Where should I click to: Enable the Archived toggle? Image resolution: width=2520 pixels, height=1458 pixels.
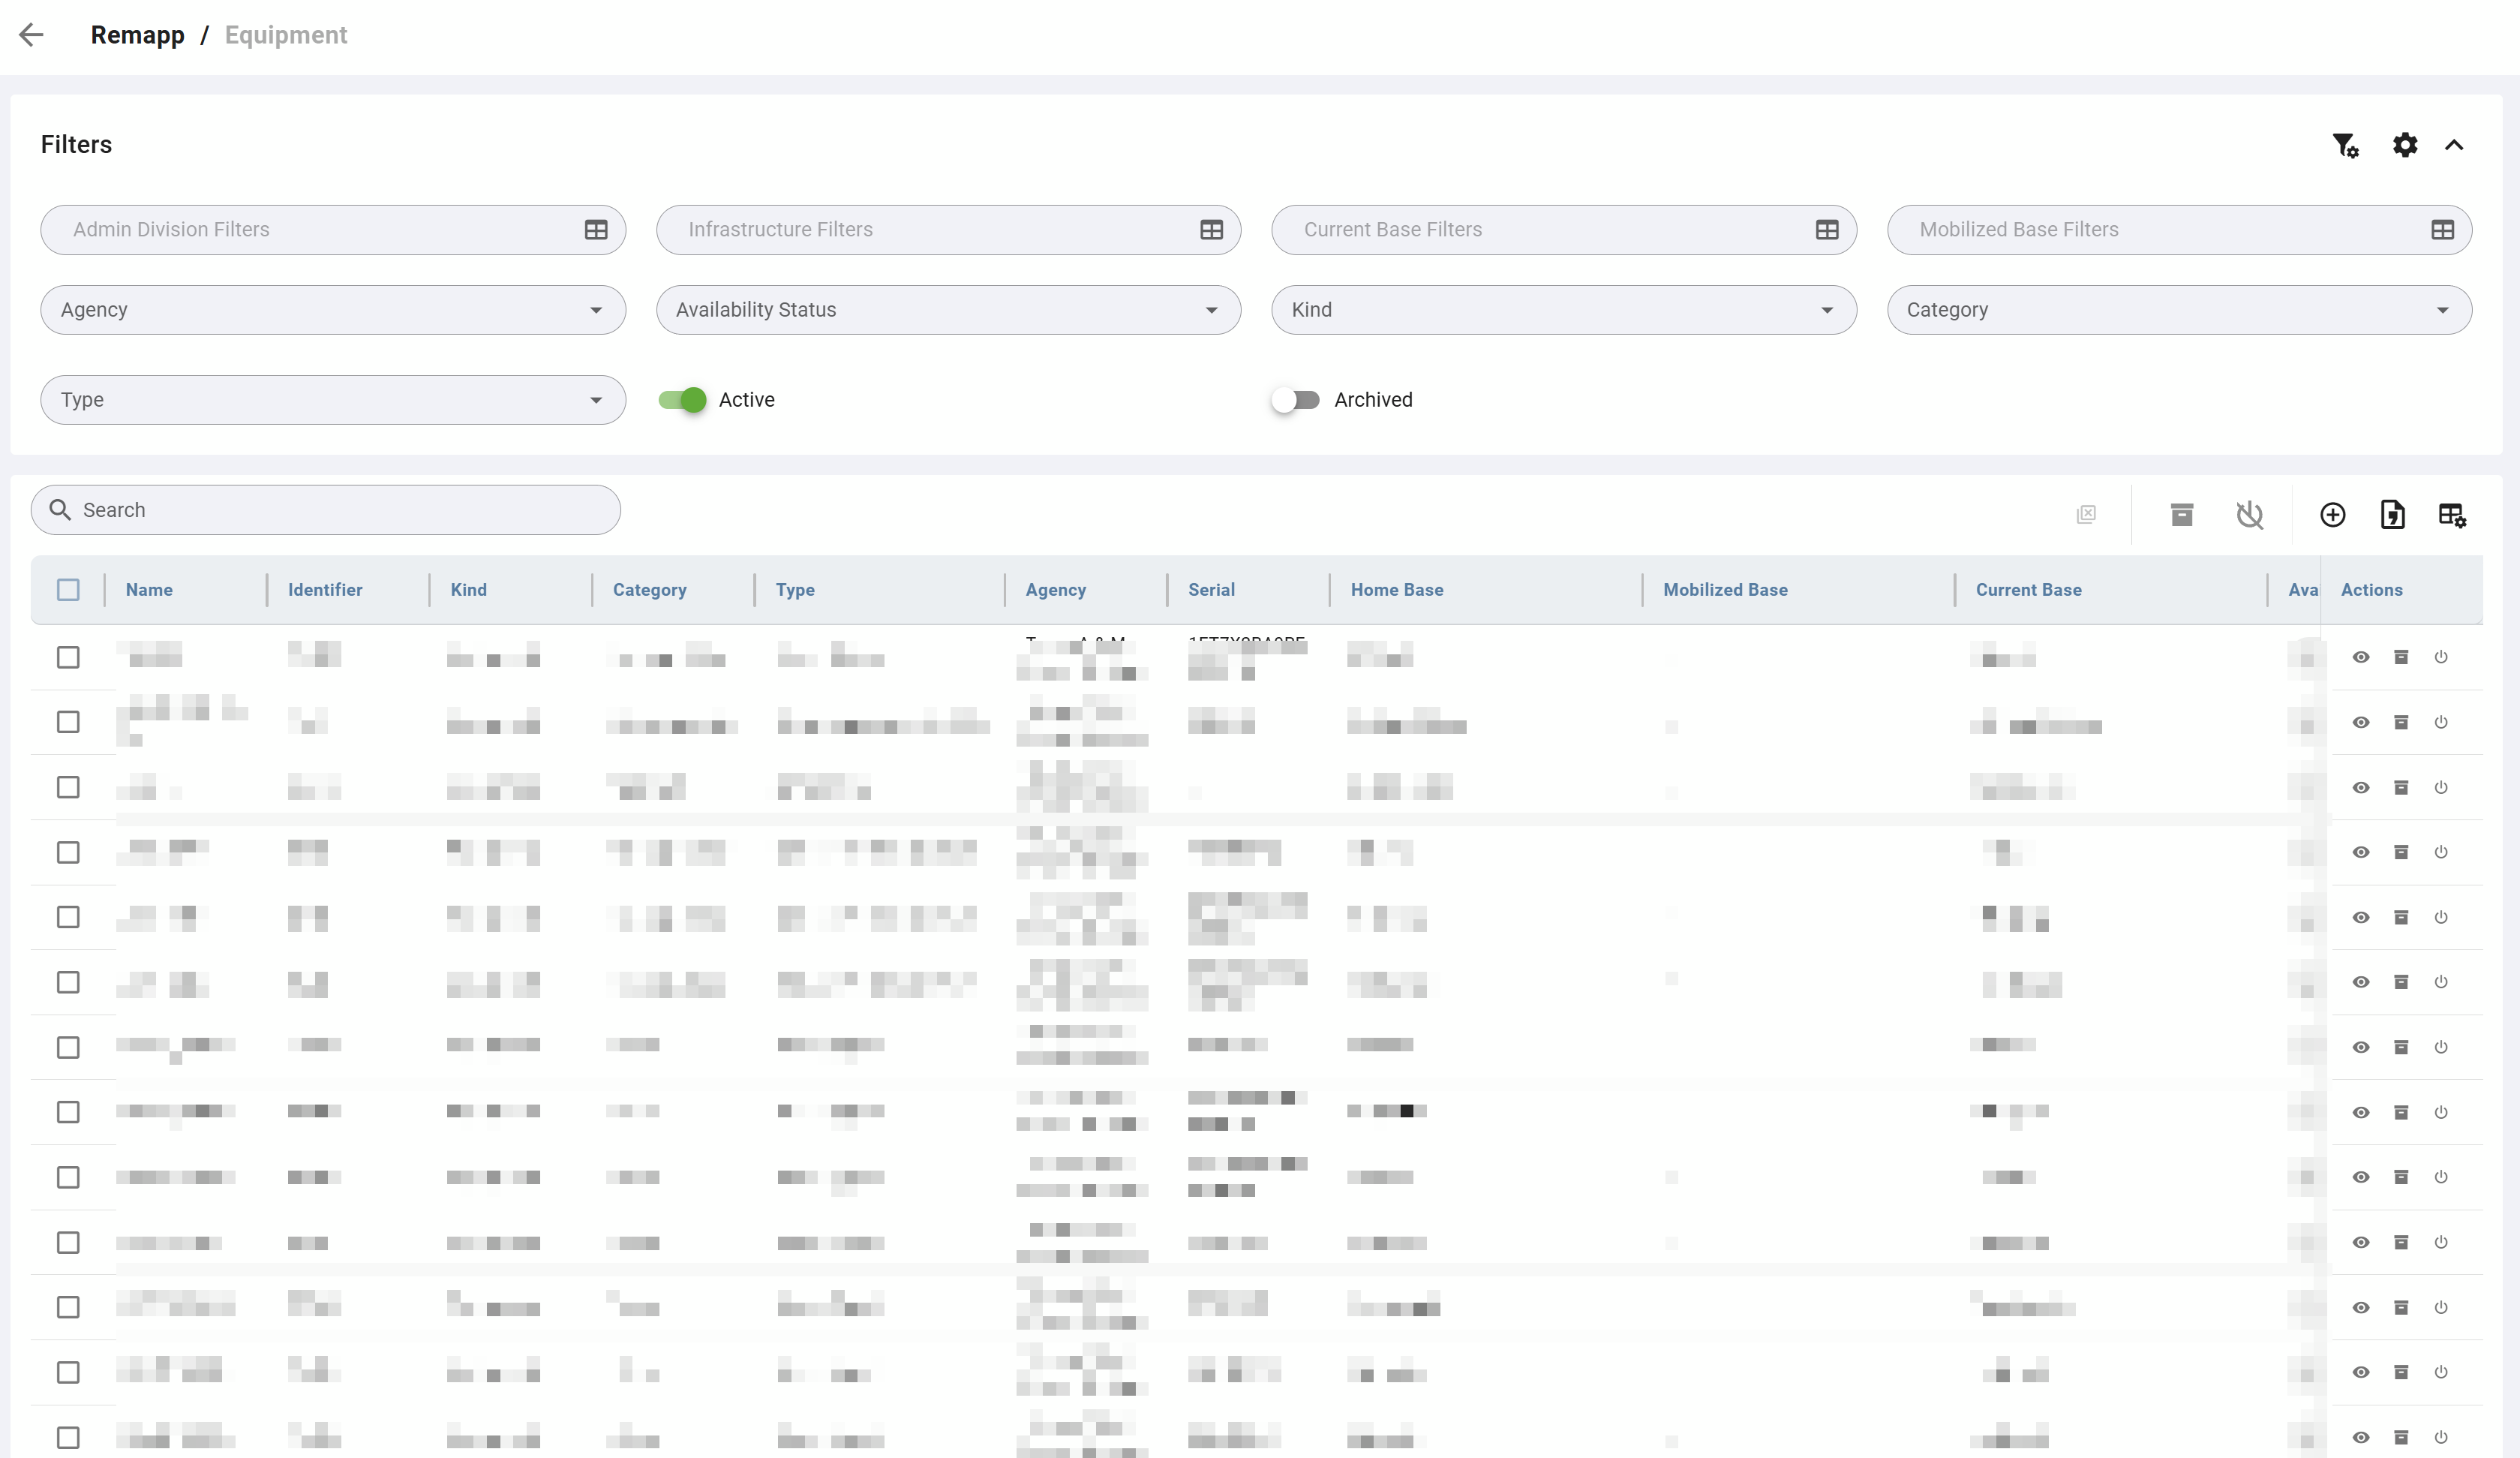1296,400
